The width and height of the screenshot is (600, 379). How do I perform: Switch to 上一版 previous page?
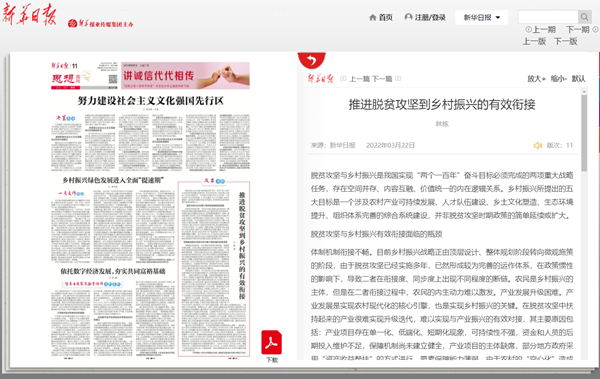534,41
